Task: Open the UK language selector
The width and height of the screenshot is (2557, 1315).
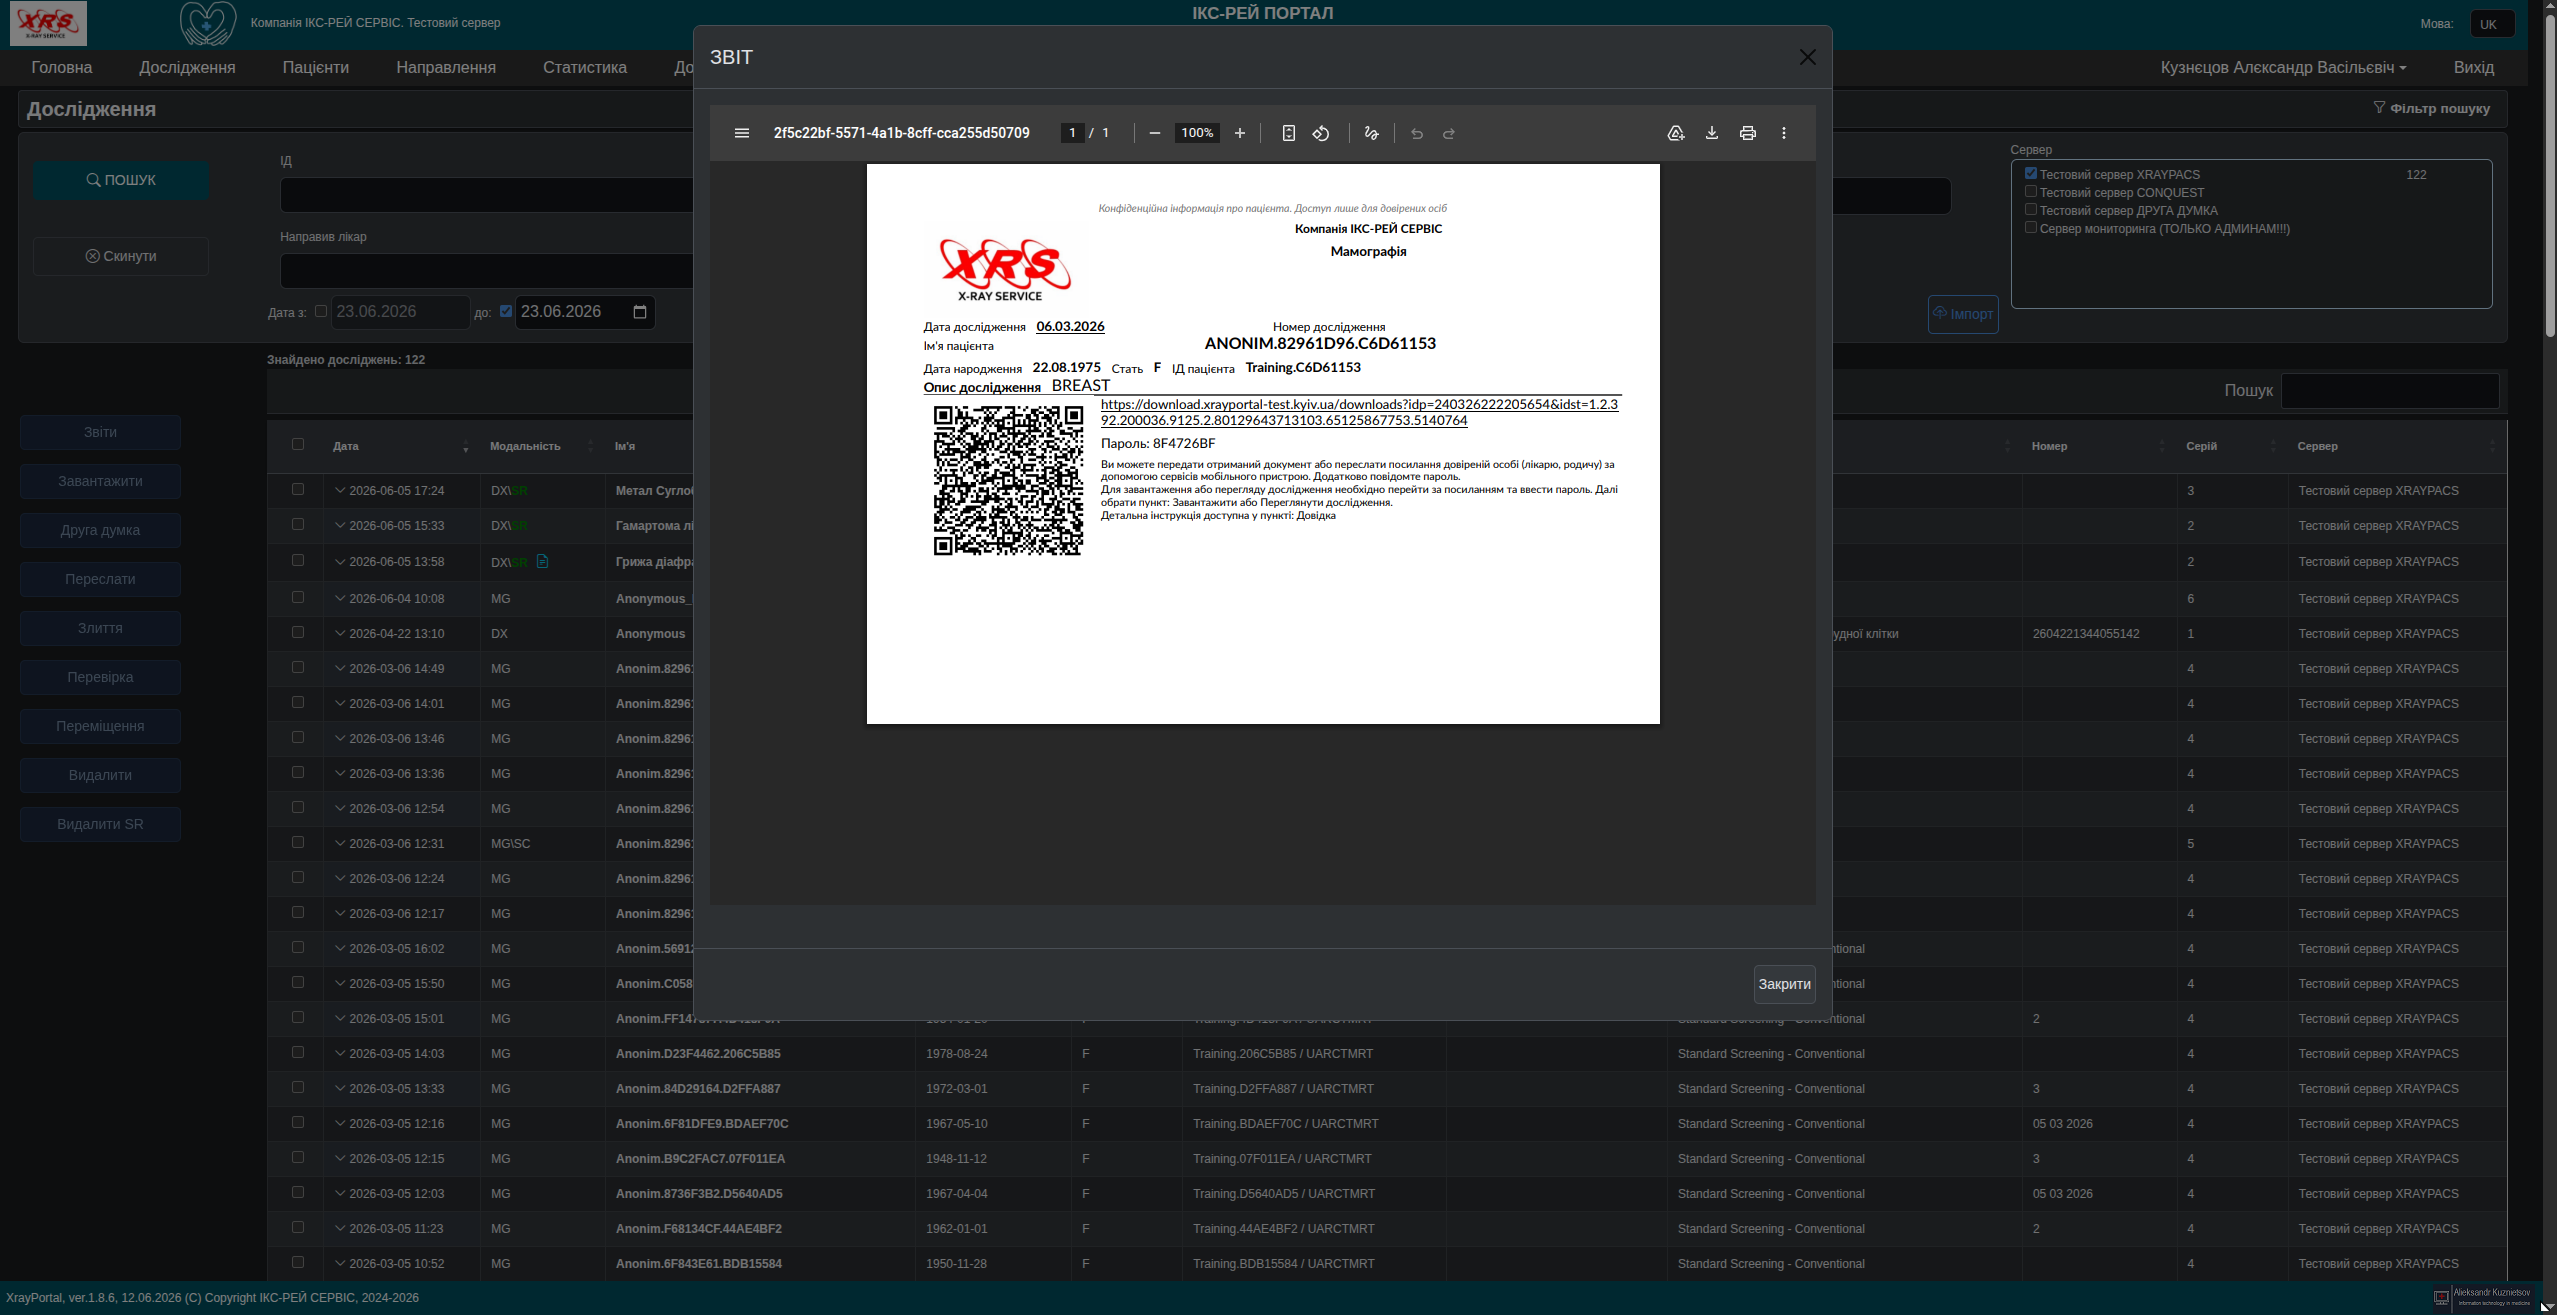Action: coord(2492,24)
